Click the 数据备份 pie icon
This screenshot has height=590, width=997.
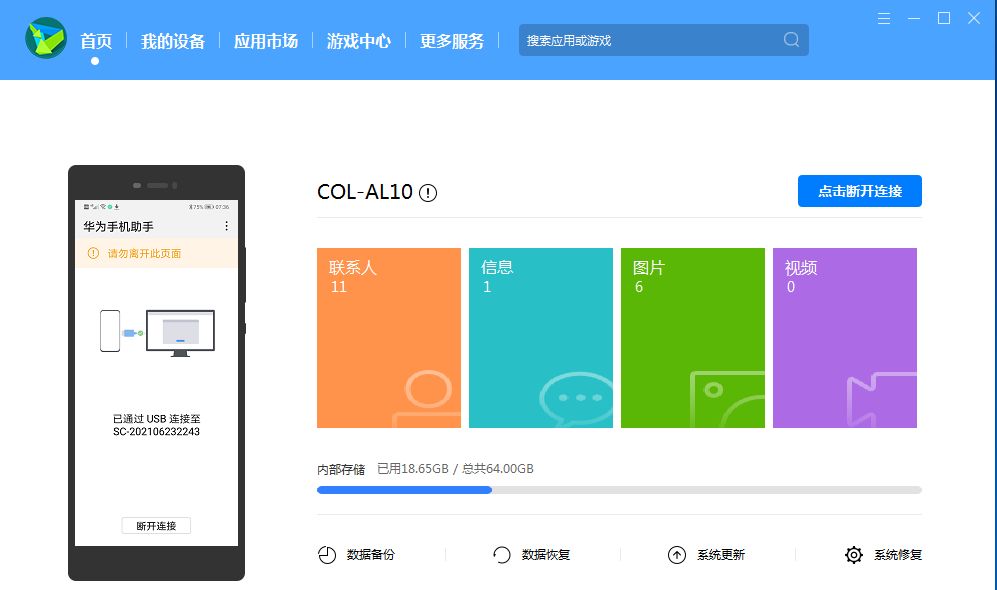pyautogui.click(x=327, y=555)
